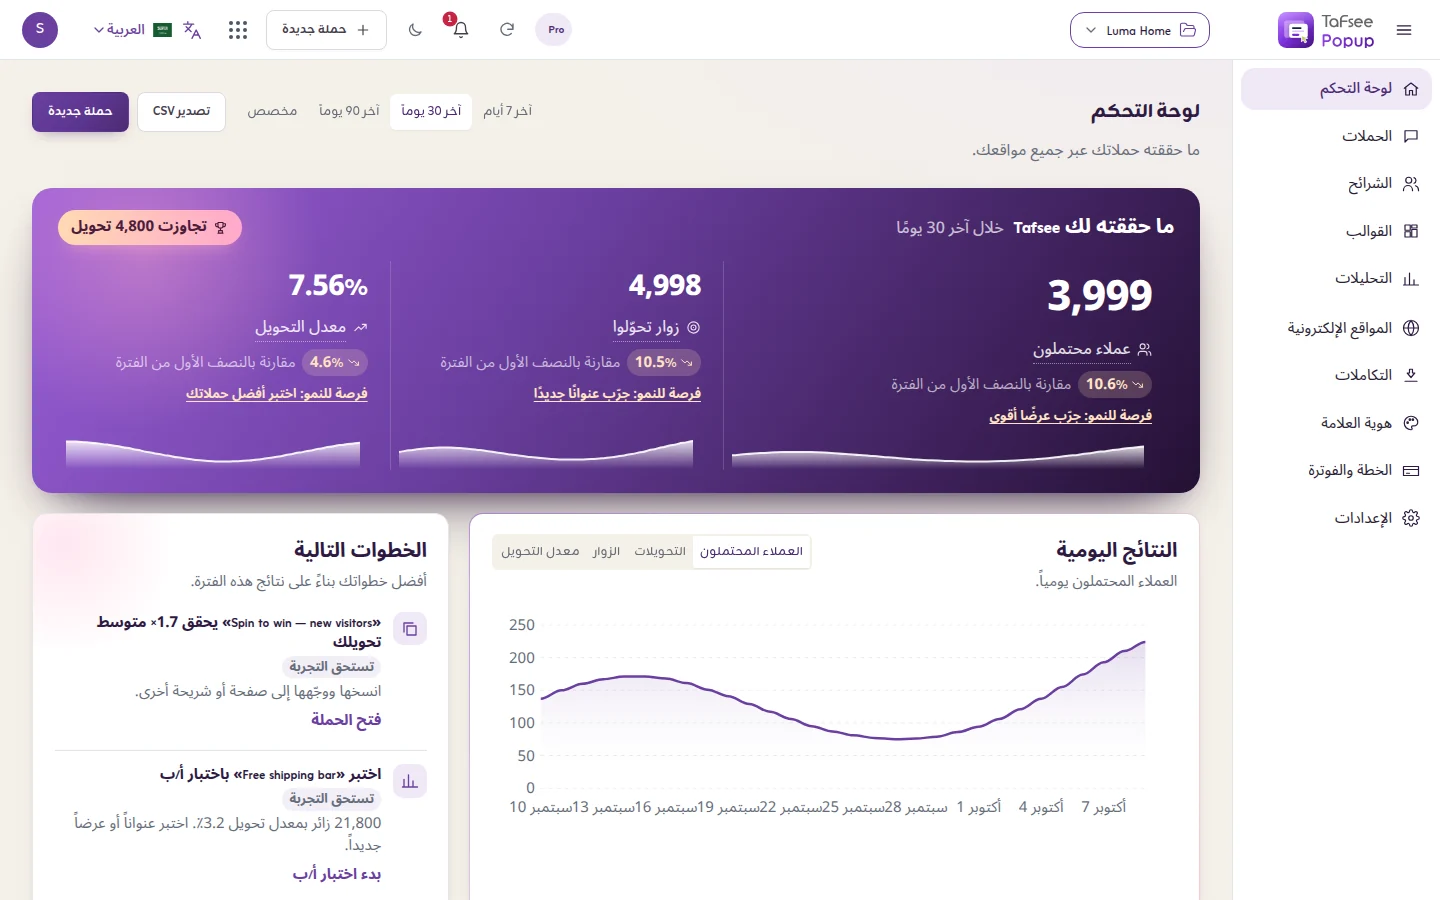The image size is (1440, 900).
Task: Click the purple حملة جديدة button
Action: [x=80, y=111]
